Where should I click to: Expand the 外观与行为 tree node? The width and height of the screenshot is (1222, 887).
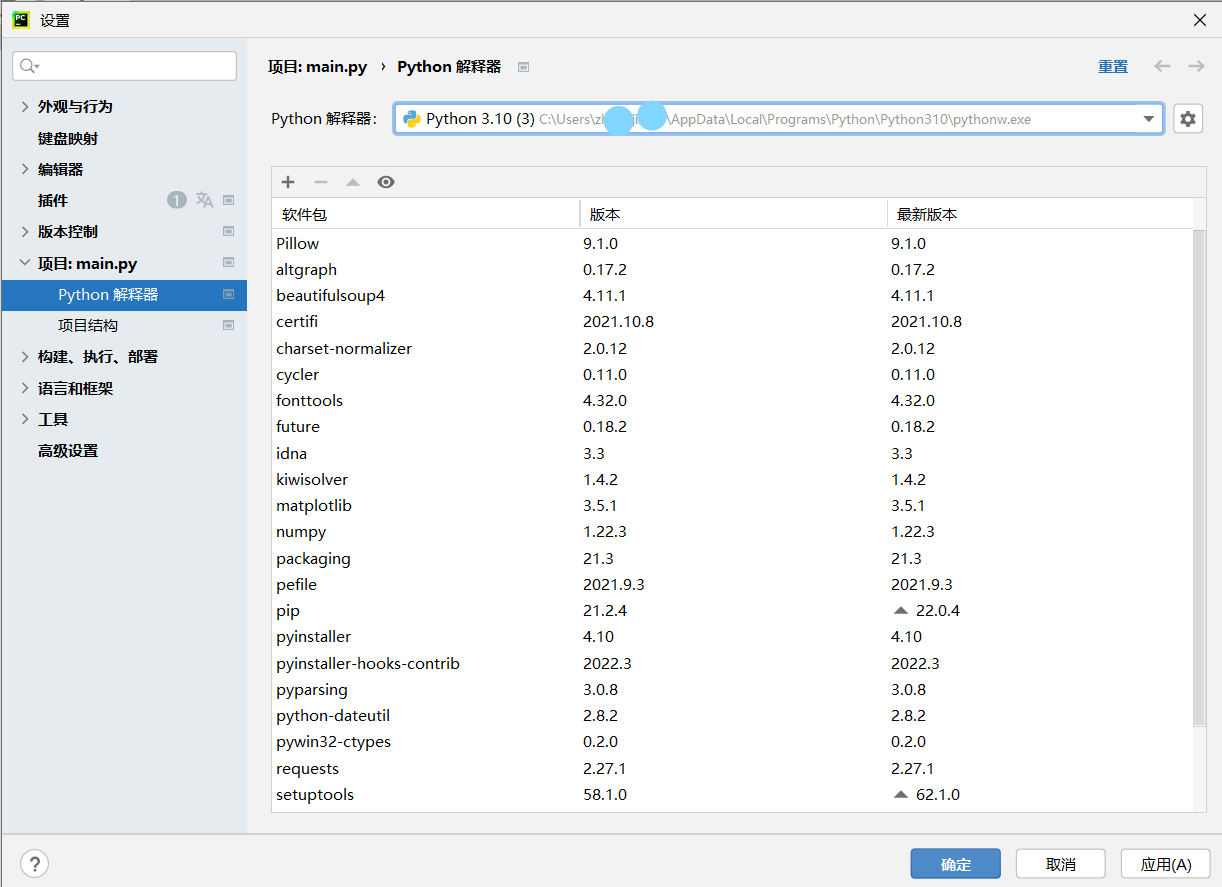click(x=25, y=106)
